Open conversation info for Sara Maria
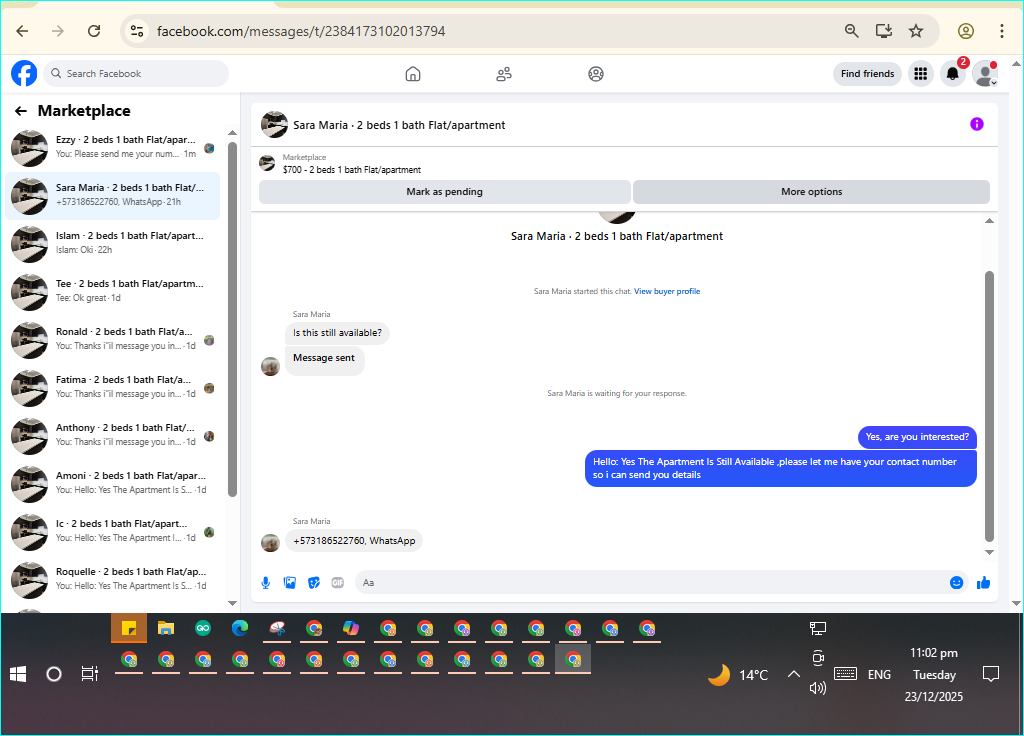Image resolution: width=1024 pixels, height=736 pixels. click(x=976, y=124)
